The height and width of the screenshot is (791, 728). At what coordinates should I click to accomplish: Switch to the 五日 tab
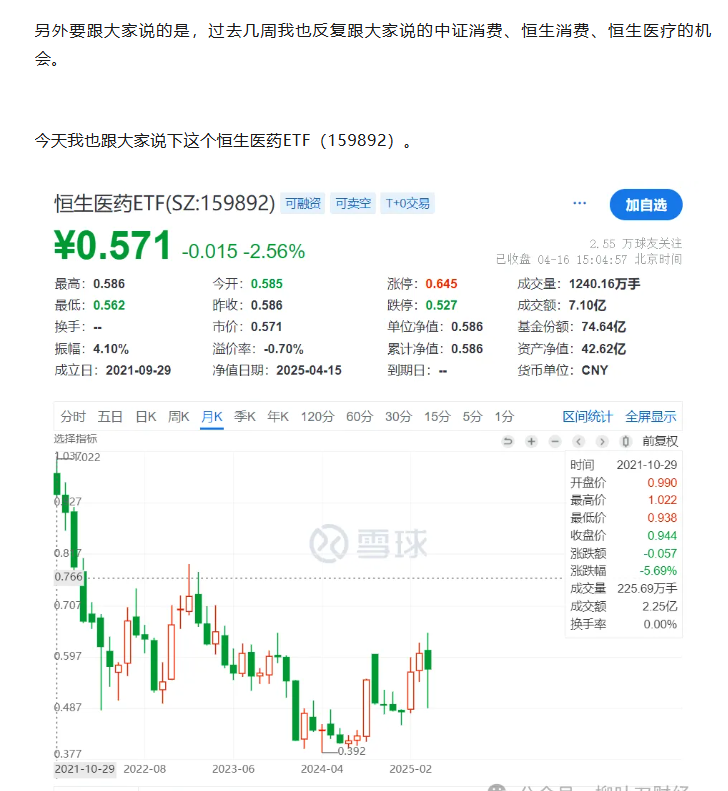tap(110, 417)
